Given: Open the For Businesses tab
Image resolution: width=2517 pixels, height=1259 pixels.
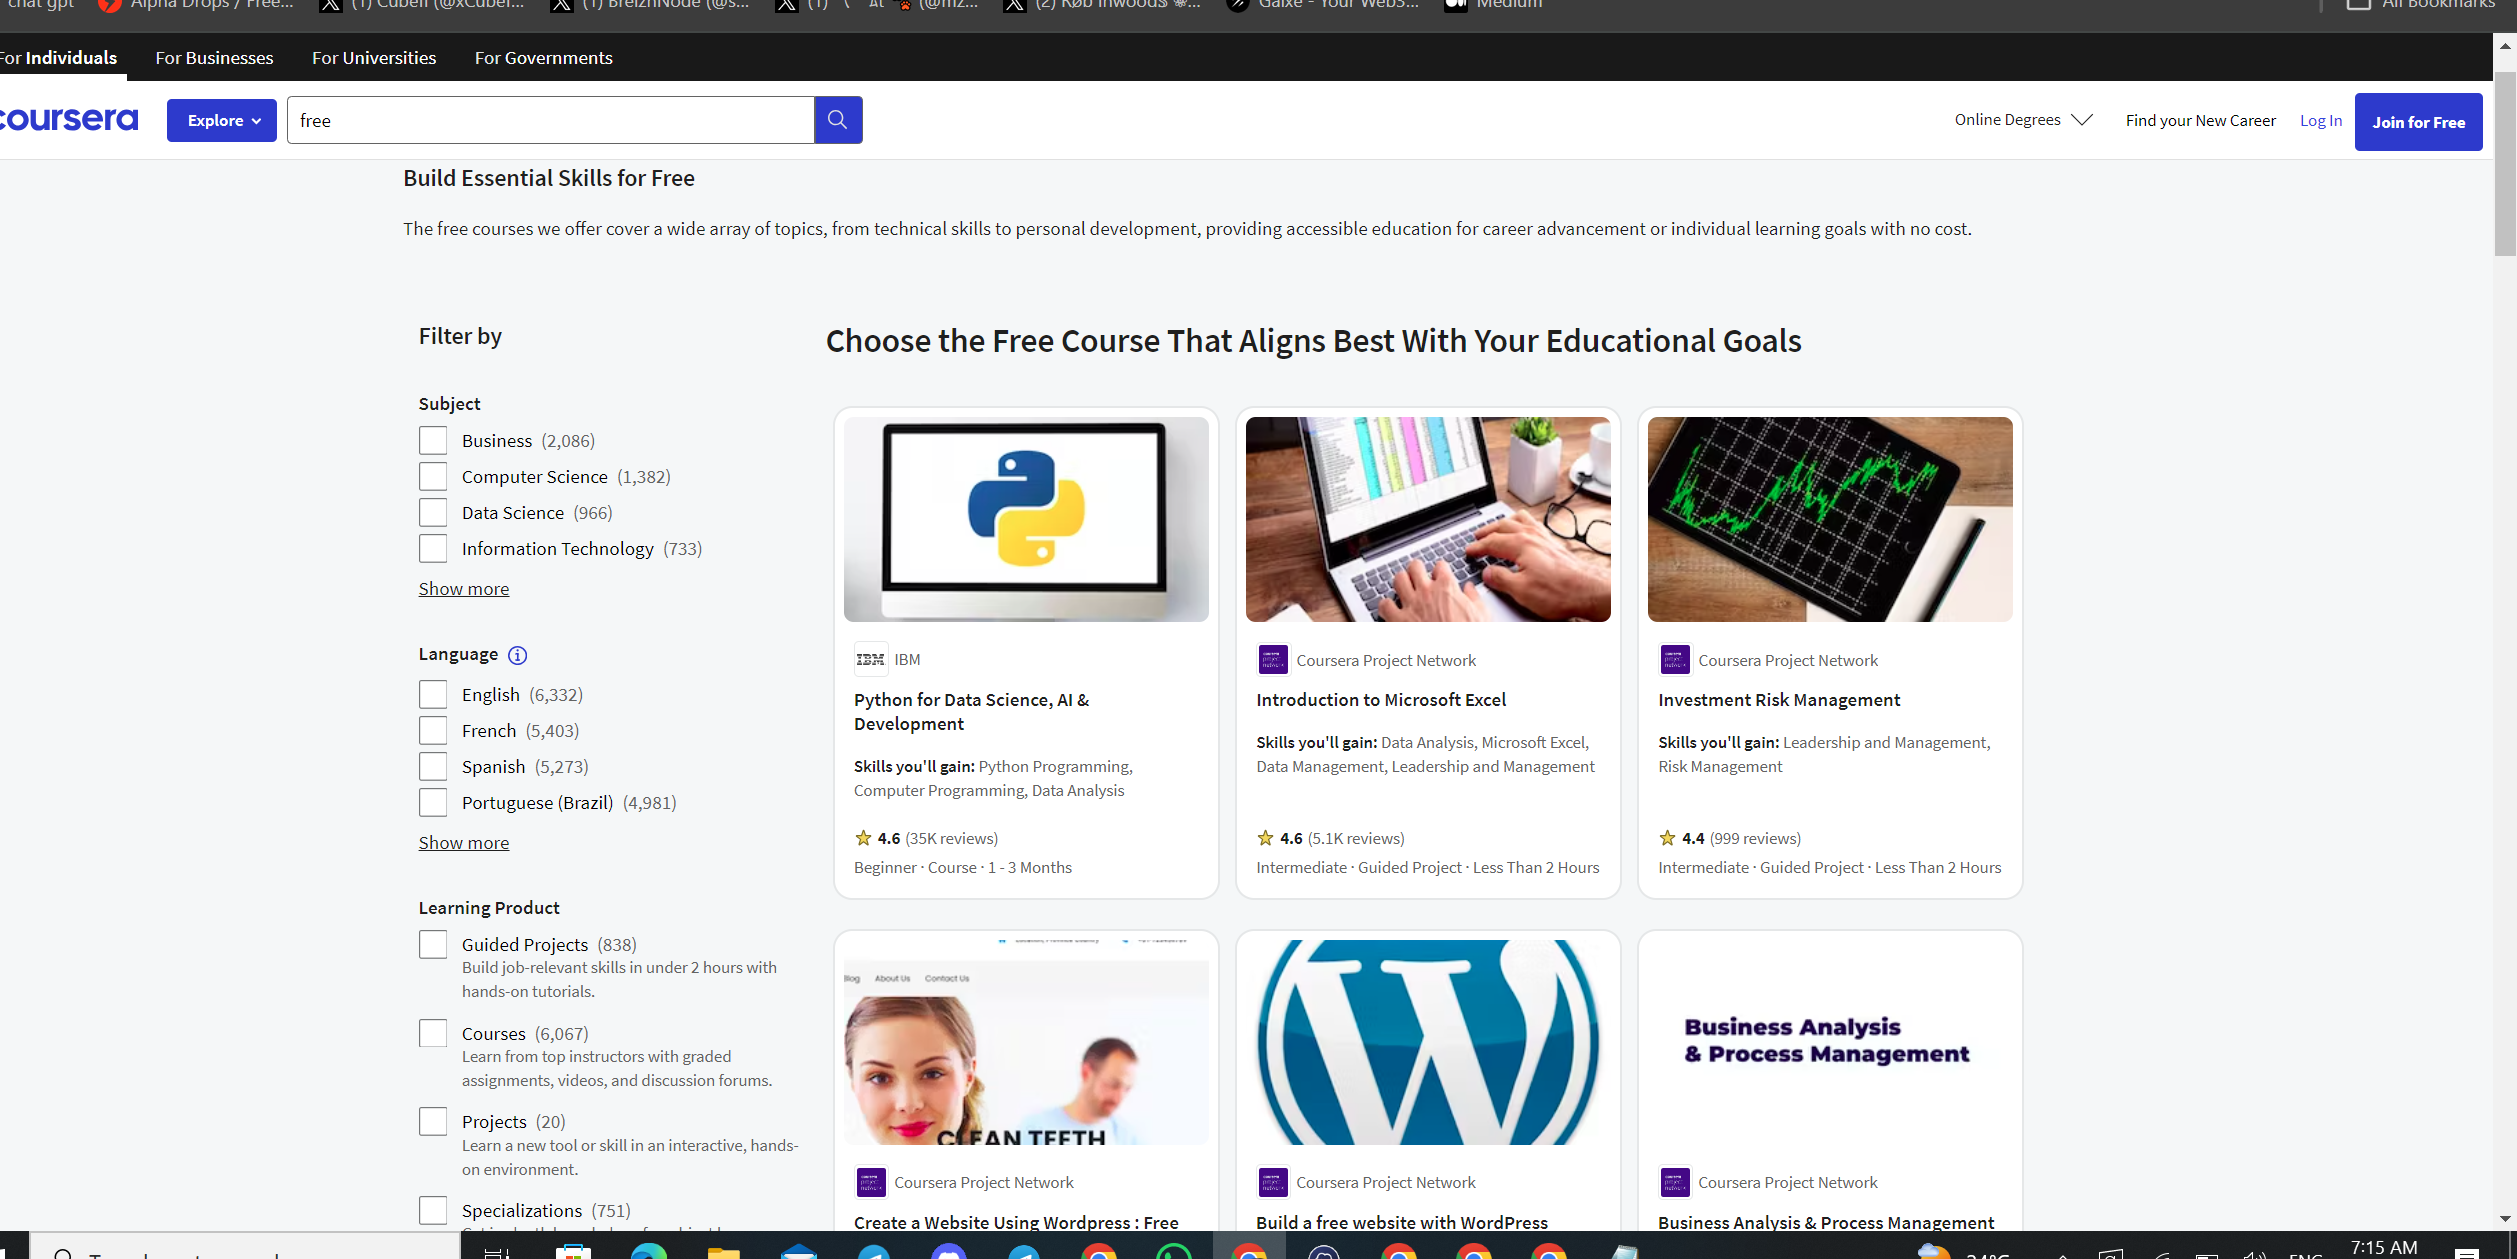Looking at the screenshot, I should coord(214,58).
